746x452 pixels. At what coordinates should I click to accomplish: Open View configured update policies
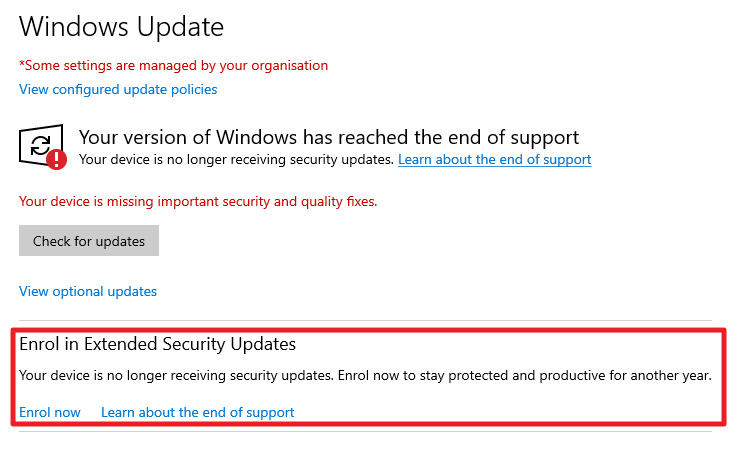pos(118,89)
